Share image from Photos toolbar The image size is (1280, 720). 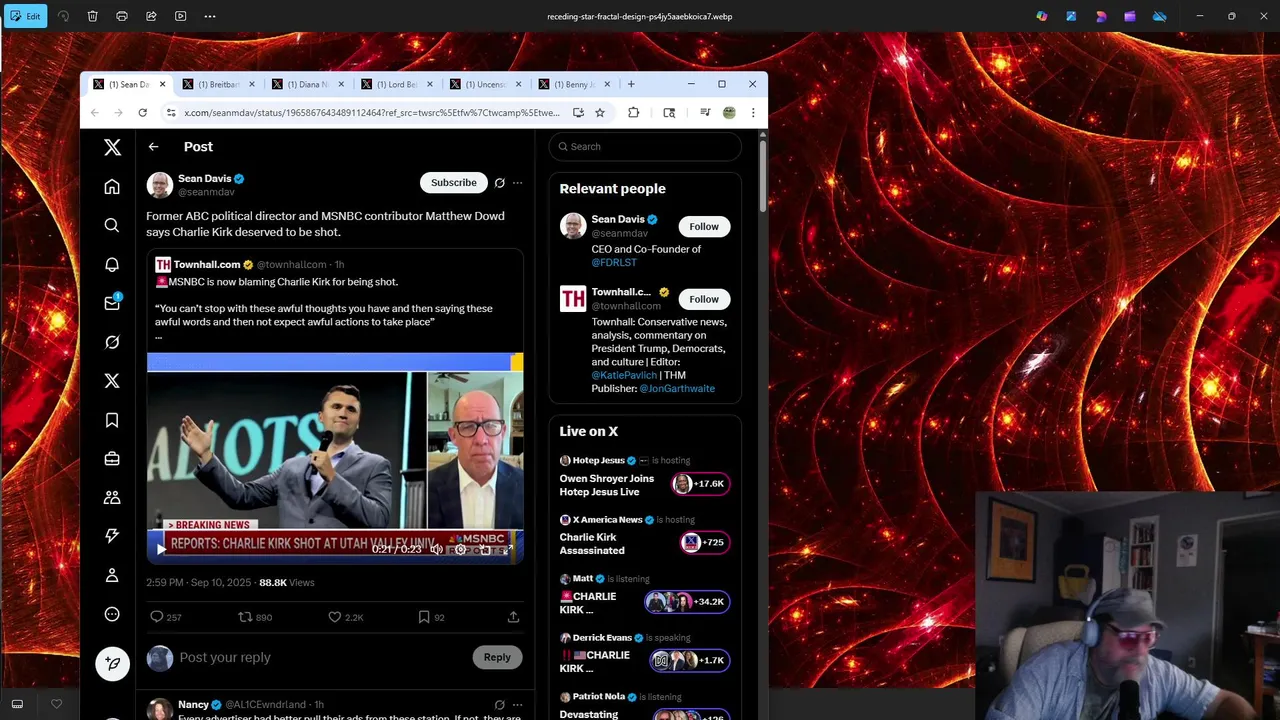click(x=151, y=16)
